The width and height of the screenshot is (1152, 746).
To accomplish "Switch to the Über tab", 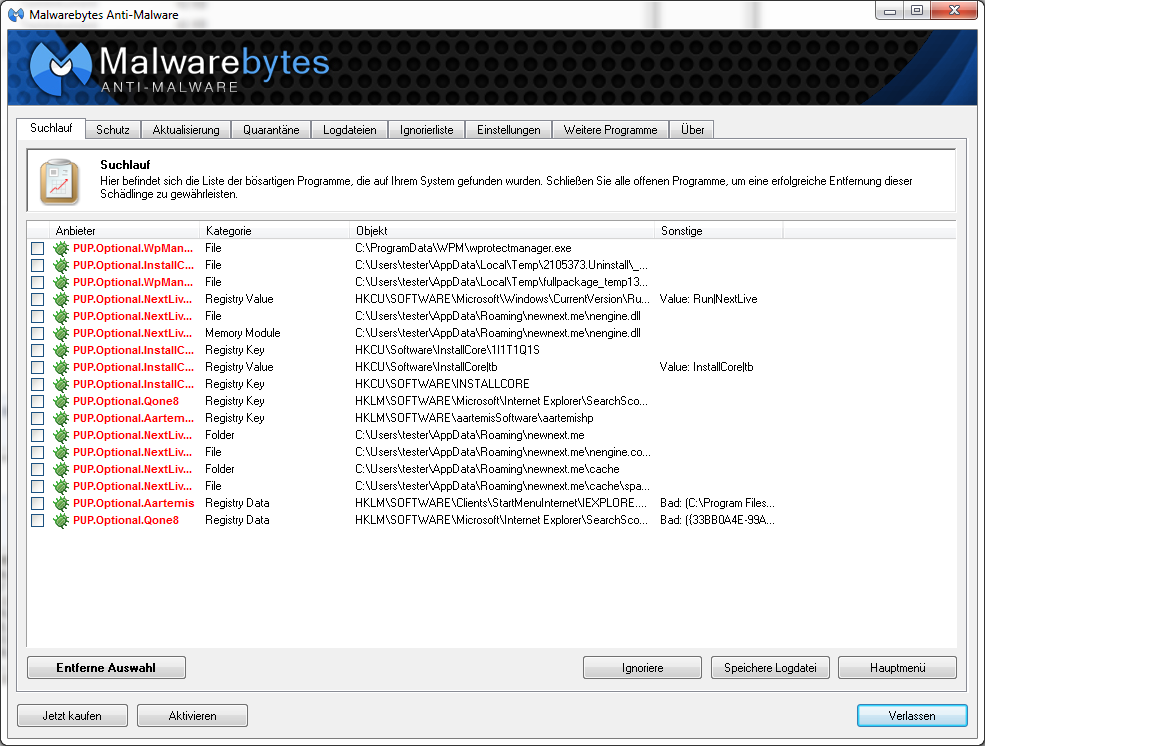I will pos(692,129).
